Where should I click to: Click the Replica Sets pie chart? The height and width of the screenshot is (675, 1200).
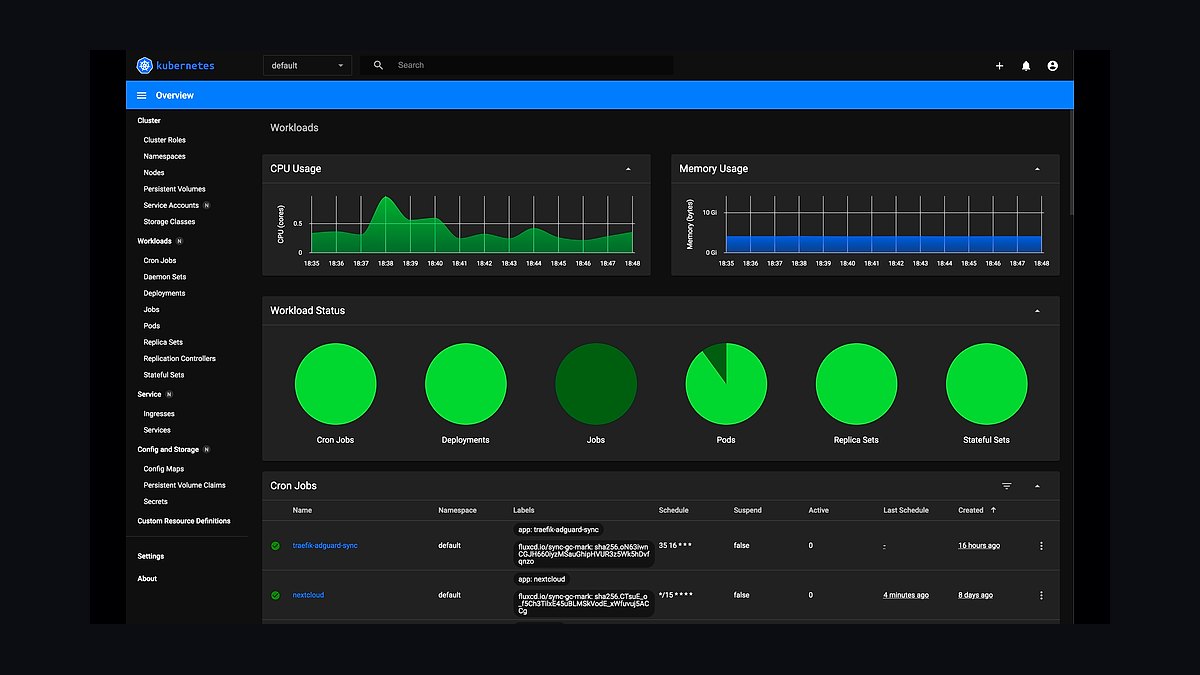tap(856, 385)
